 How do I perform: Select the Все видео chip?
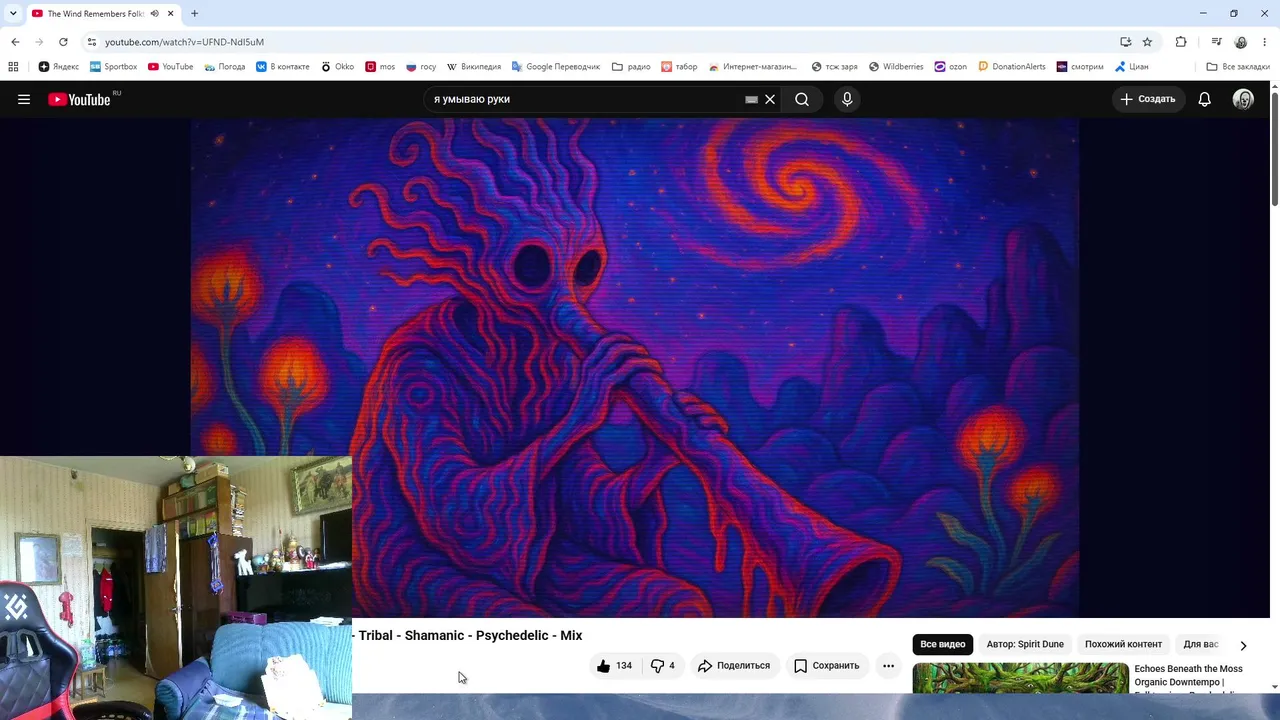(943, 644)
